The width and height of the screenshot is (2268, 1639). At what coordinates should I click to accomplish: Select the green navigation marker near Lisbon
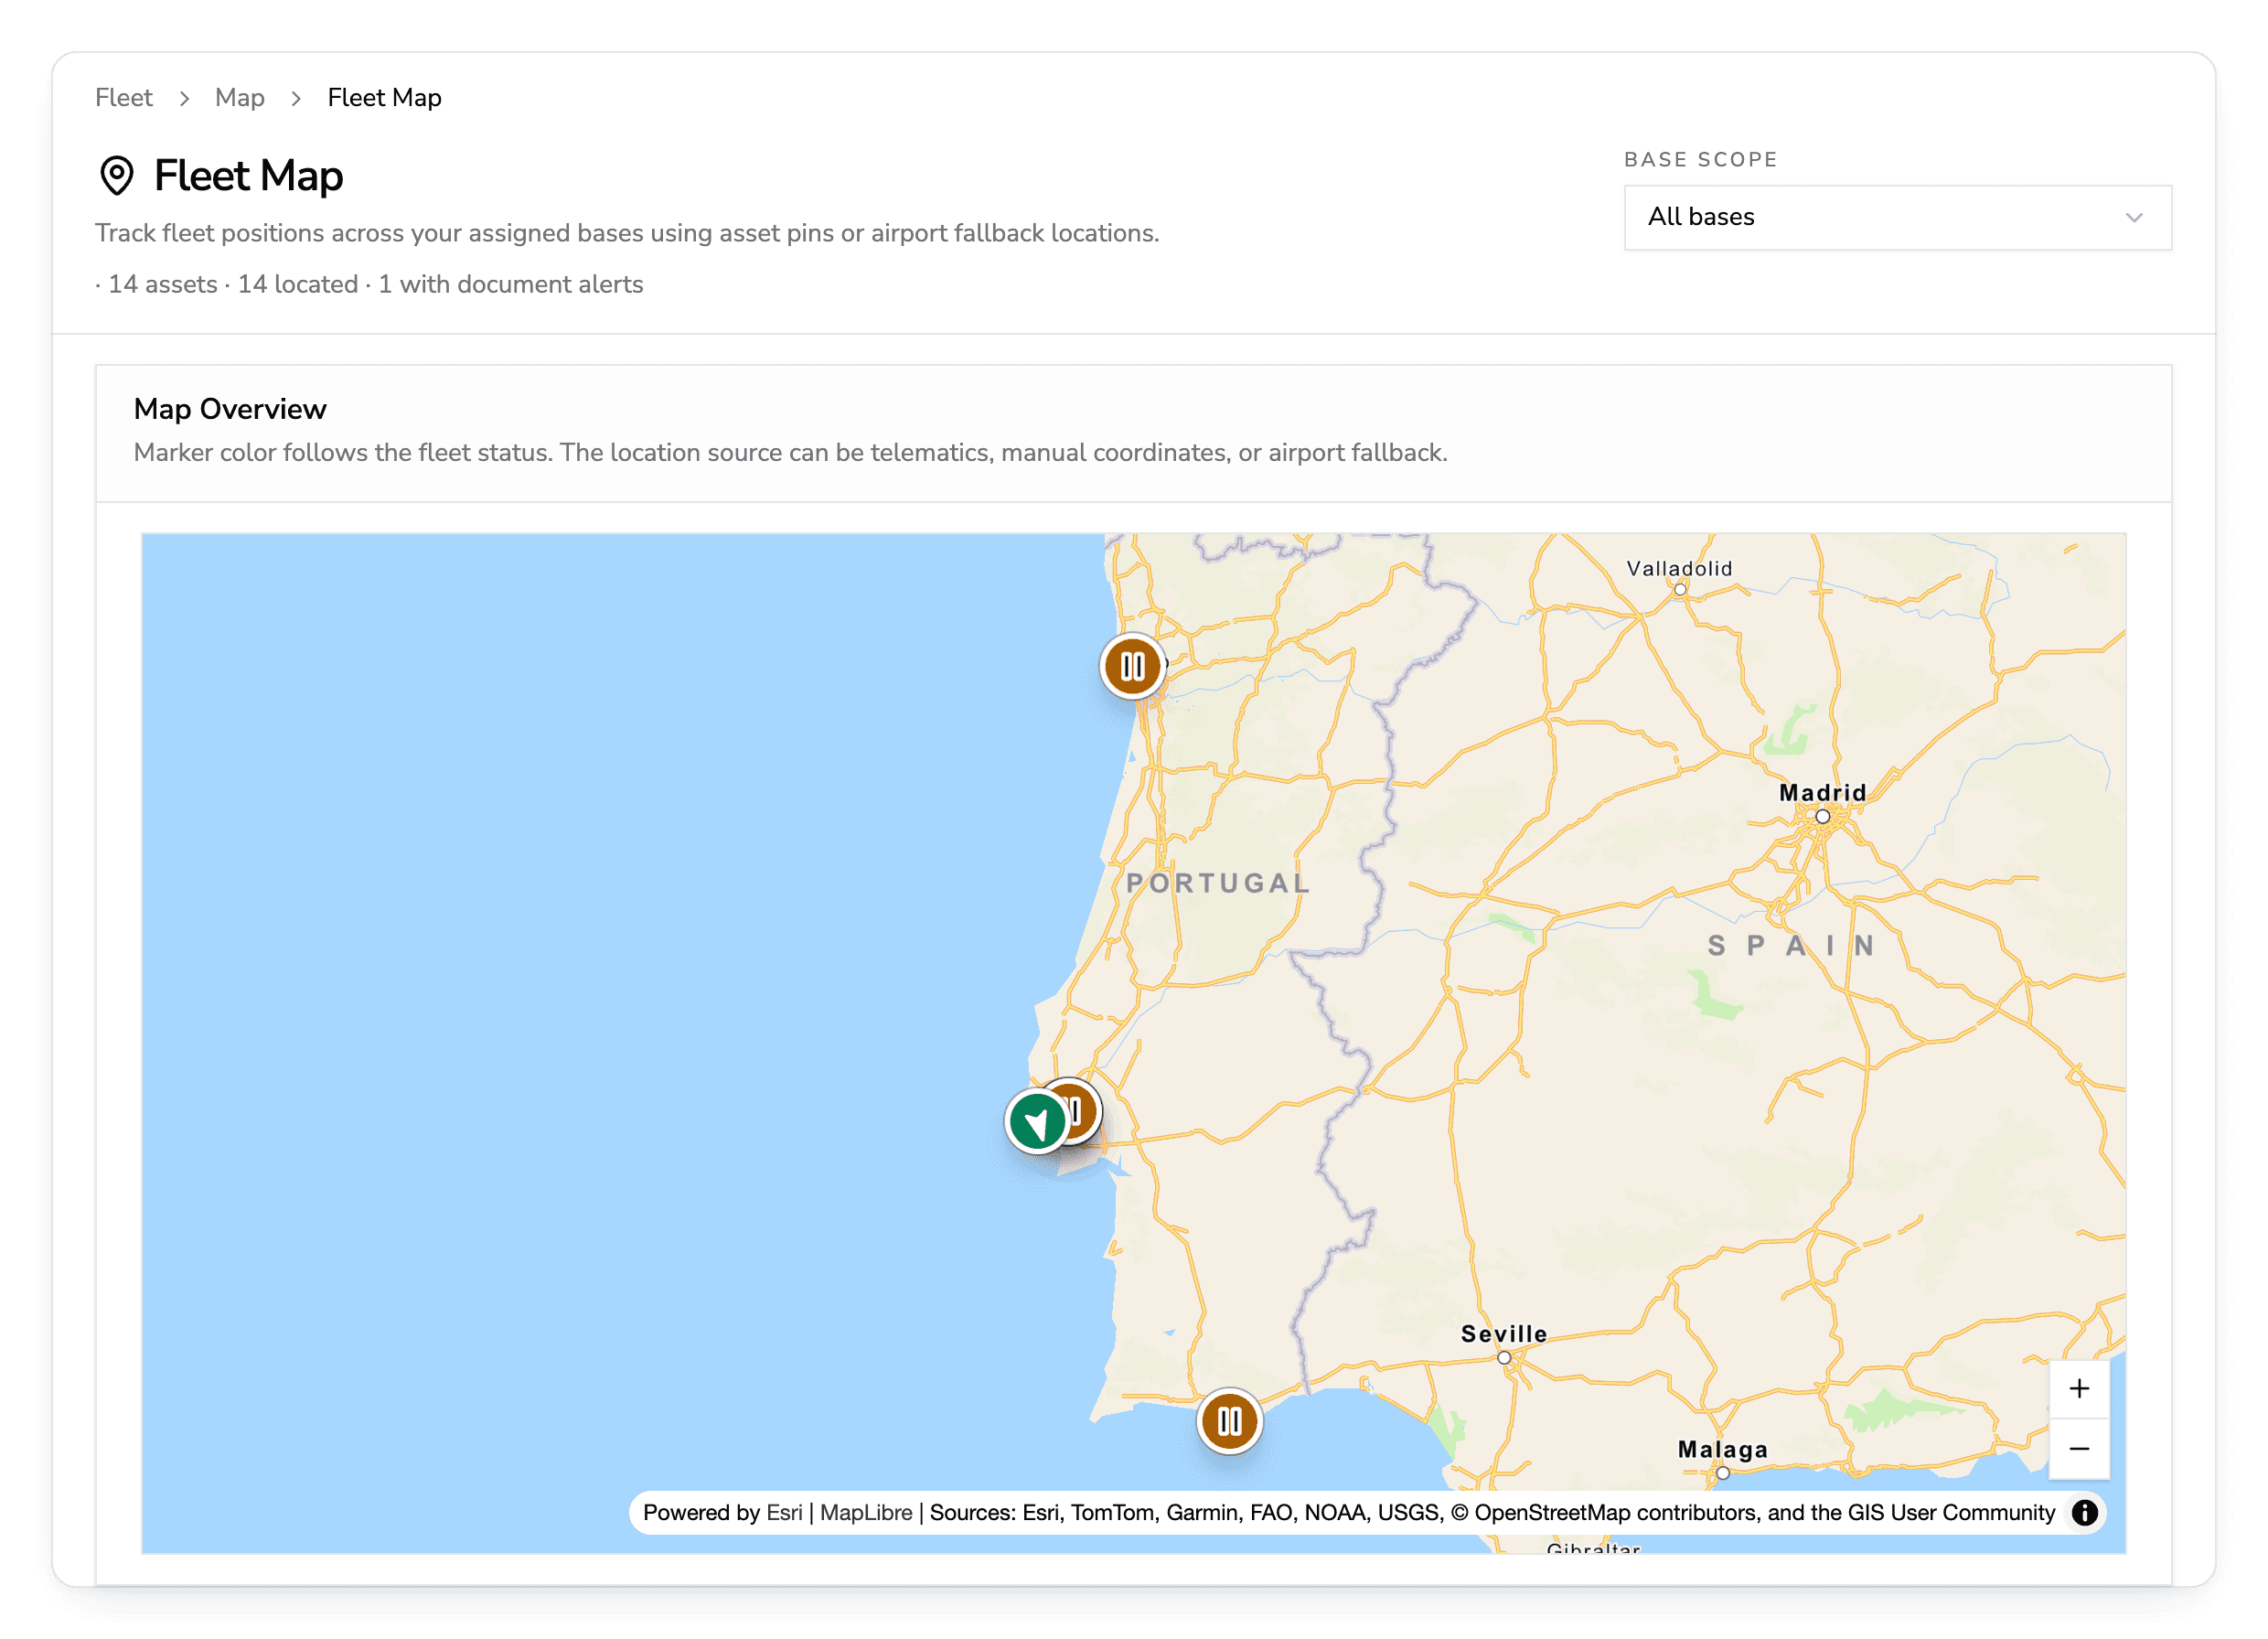click(x=1037, y=1122)
